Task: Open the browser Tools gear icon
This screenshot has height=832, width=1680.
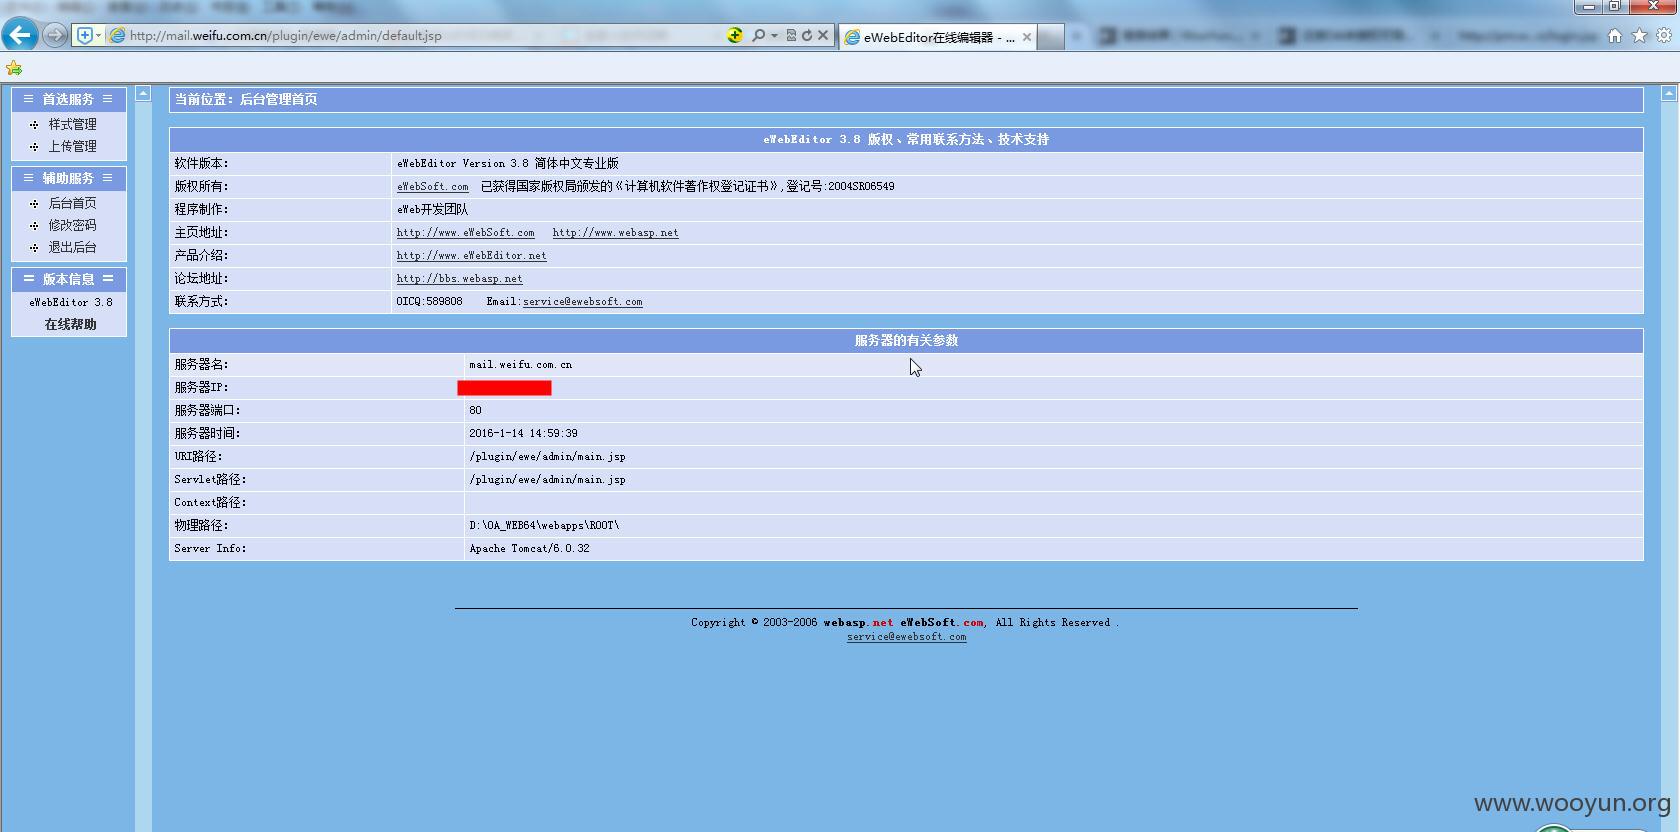Action: pos(1664,36)
